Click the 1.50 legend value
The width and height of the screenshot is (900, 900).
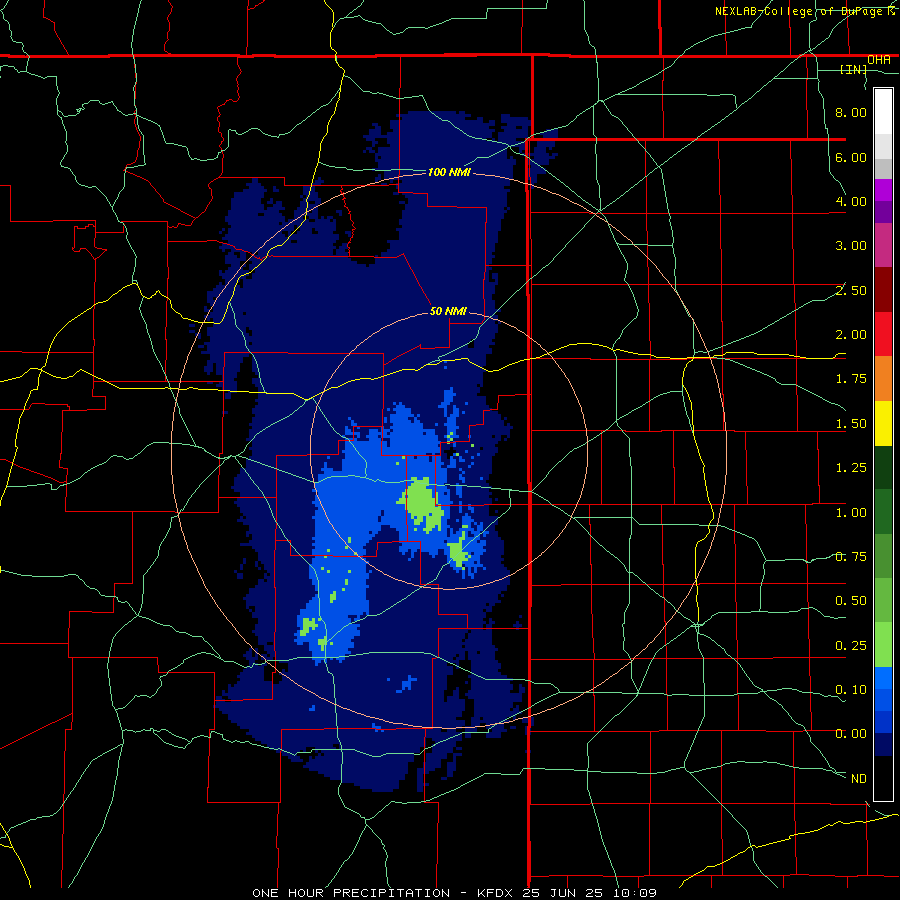[x=851, y=424]
